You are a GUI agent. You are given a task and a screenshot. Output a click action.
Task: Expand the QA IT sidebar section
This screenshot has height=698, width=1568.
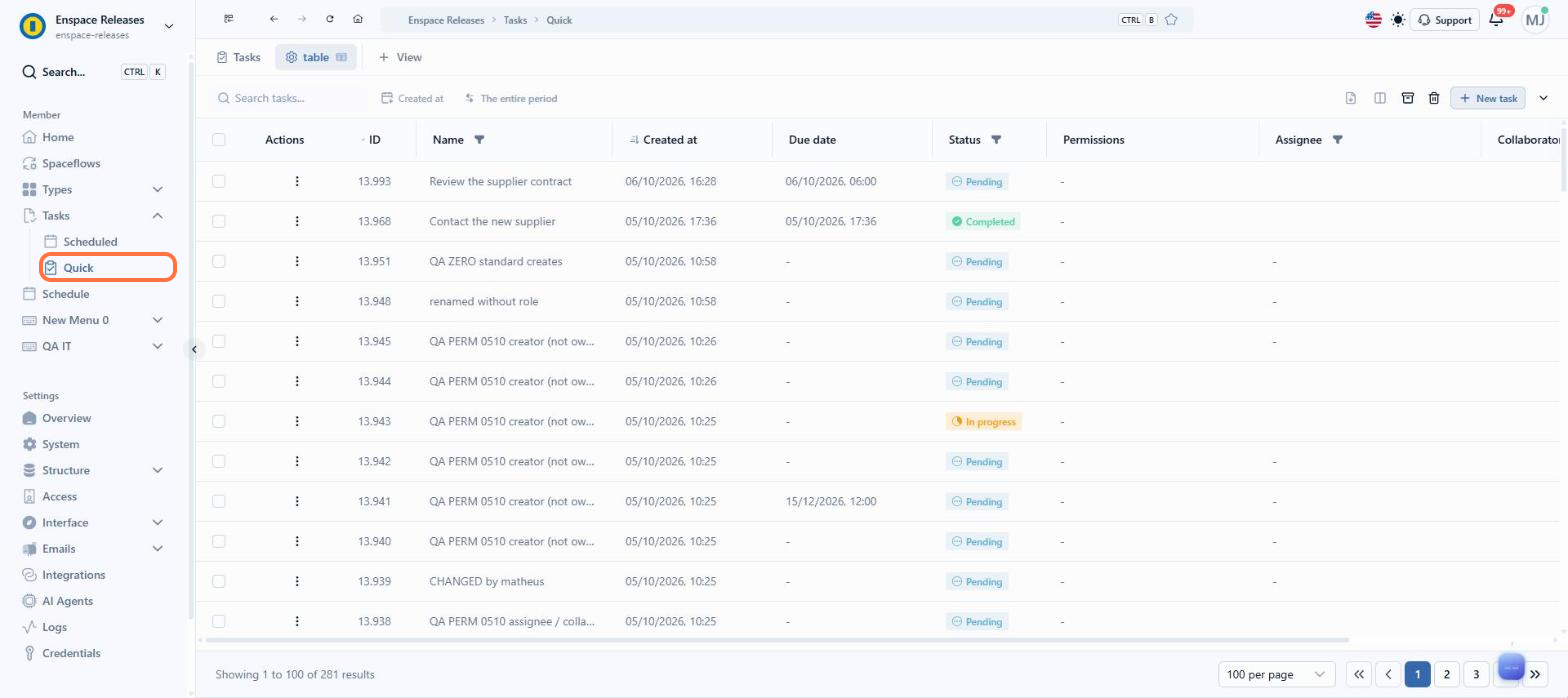[157, 346]
